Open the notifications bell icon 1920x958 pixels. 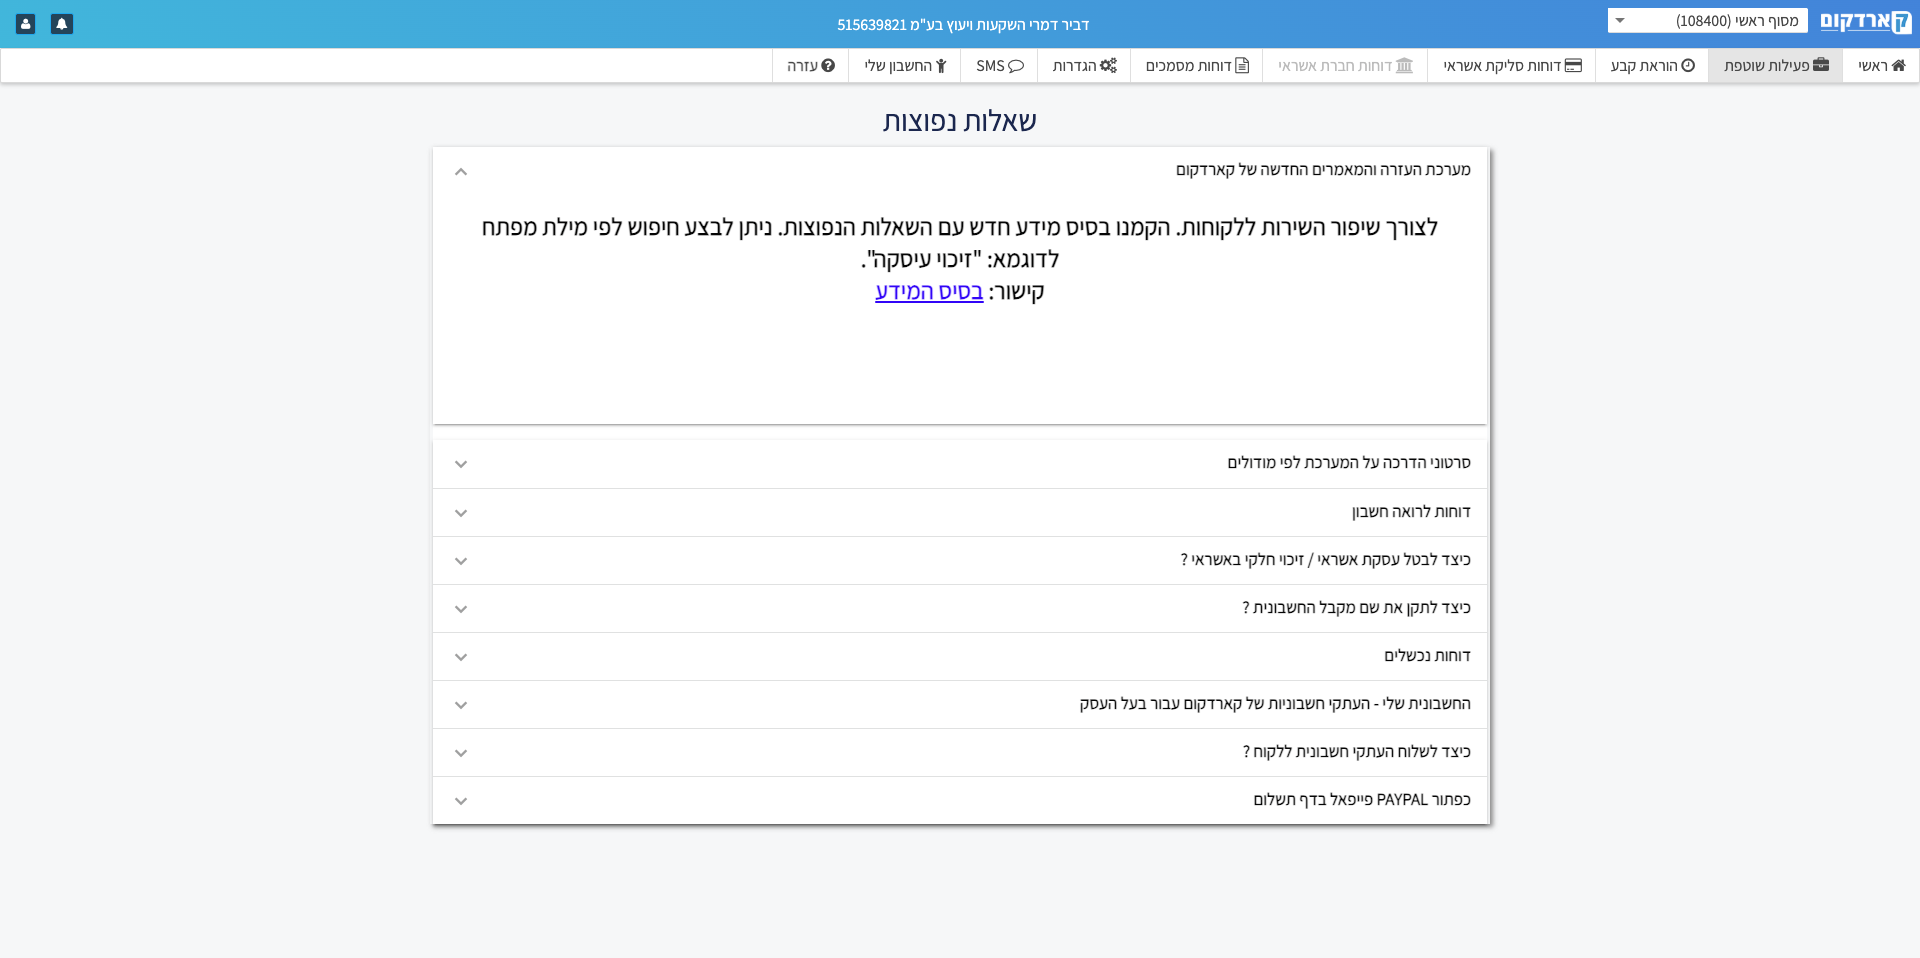(x=62, y=24)
